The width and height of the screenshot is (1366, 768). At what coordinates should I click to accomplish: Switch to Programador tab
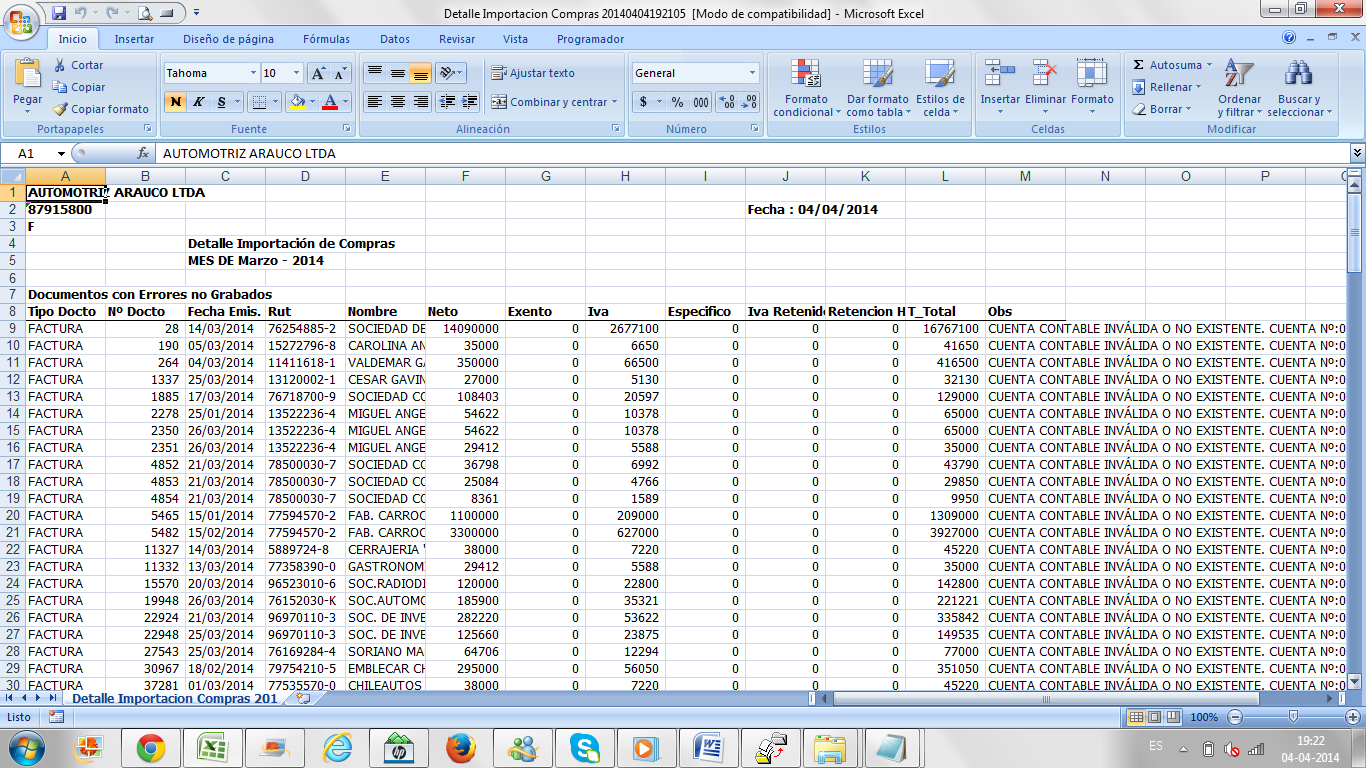(590, 39)
